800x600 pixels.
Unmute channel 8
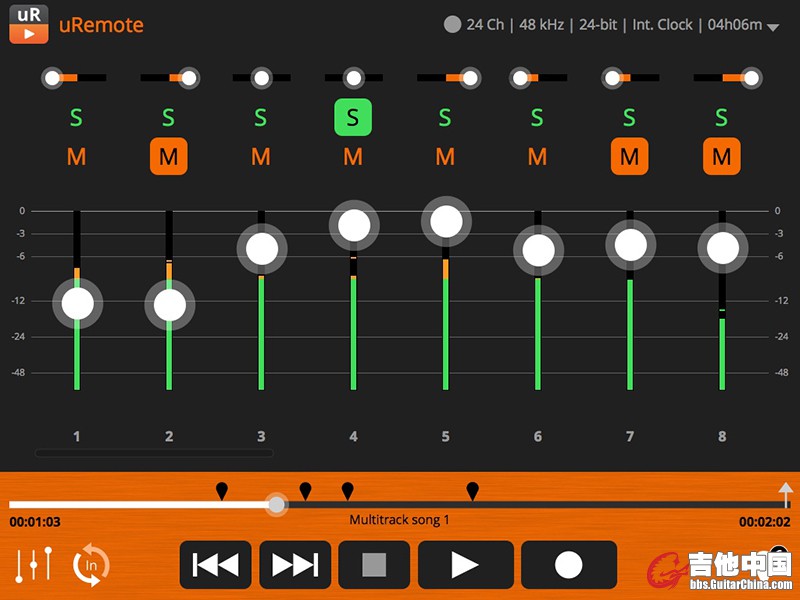[721, 157]
